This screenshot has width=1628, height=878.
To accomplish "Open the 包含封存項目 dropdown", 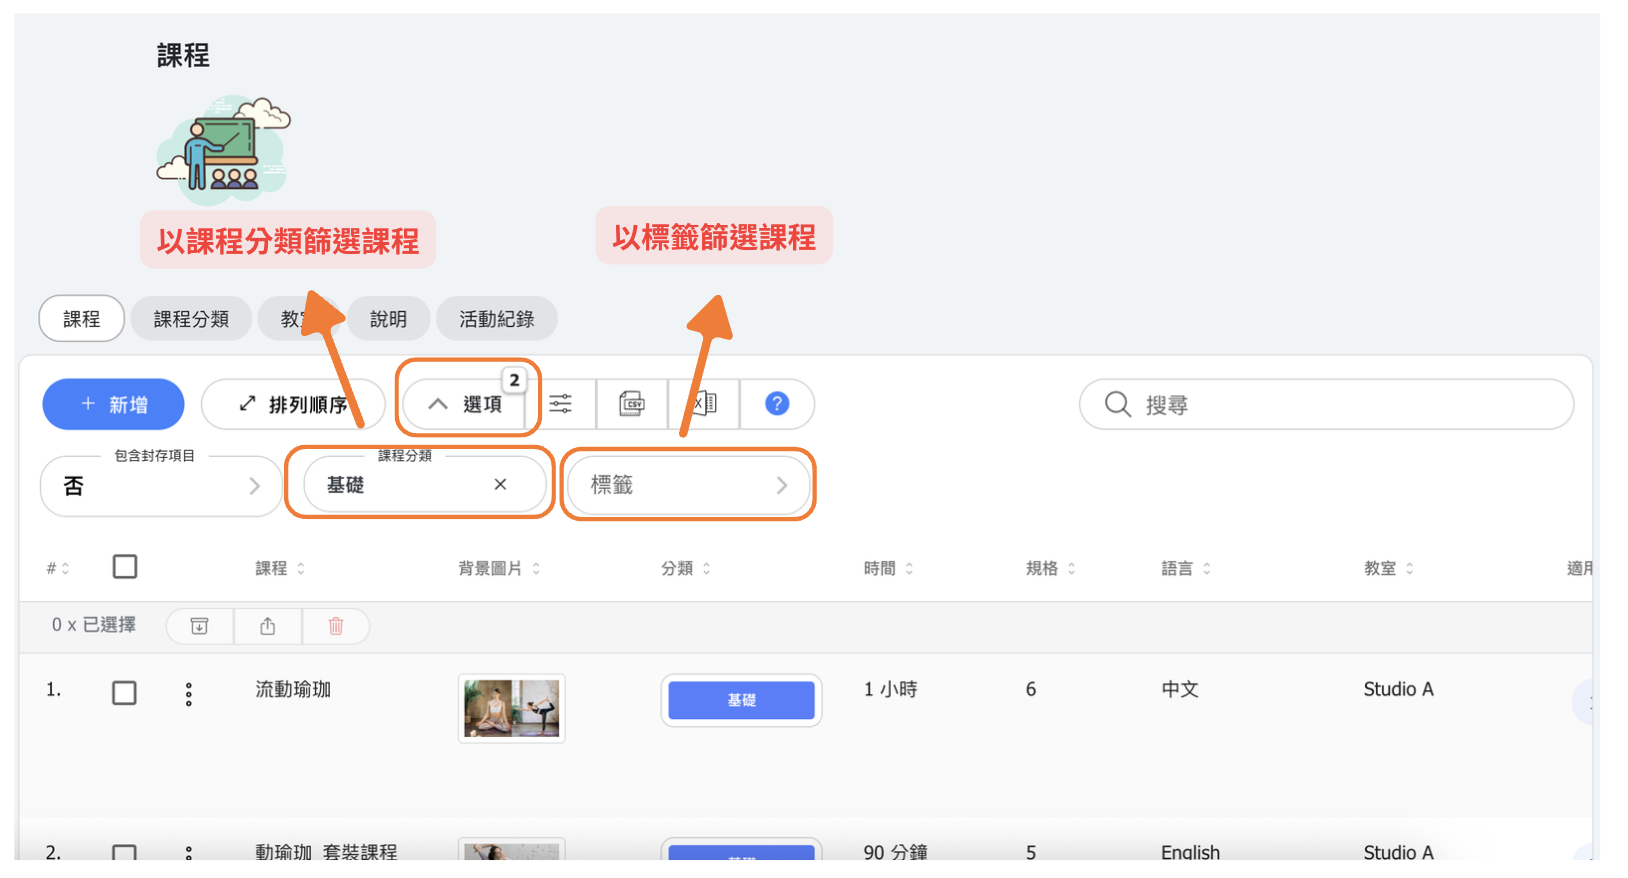I will point(160,486).
